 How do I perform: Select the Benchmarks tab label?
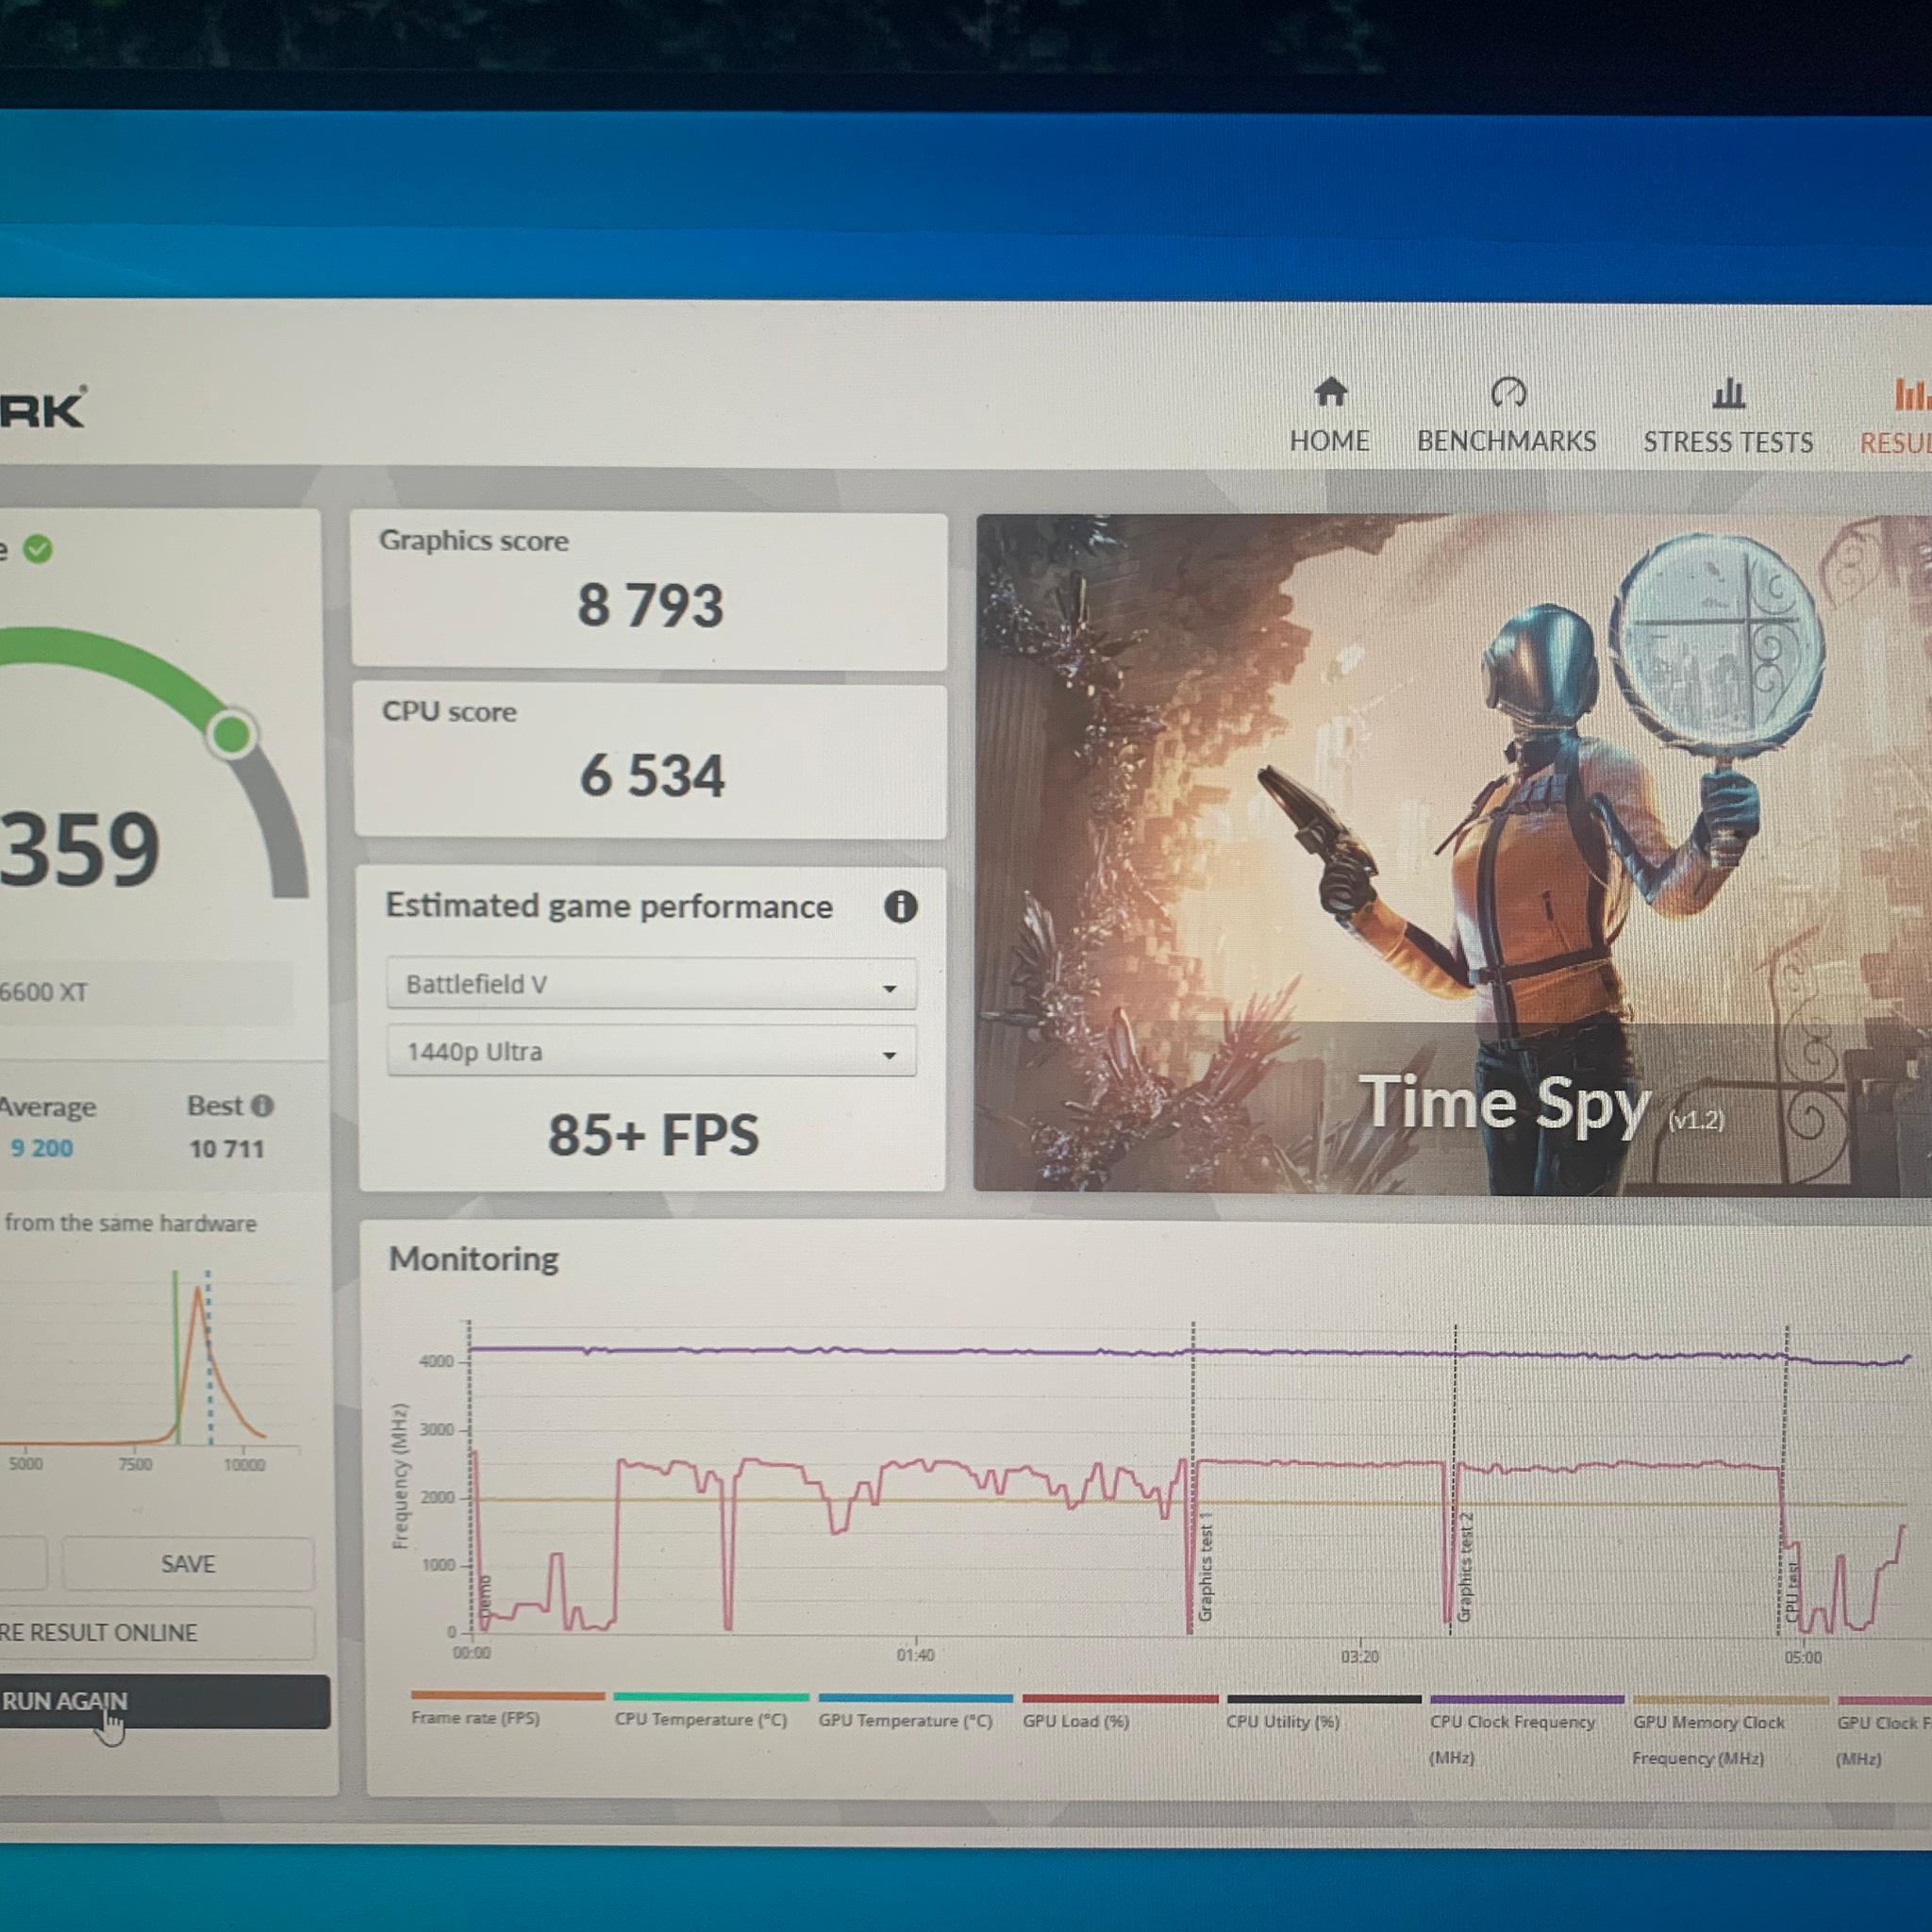1506,441
